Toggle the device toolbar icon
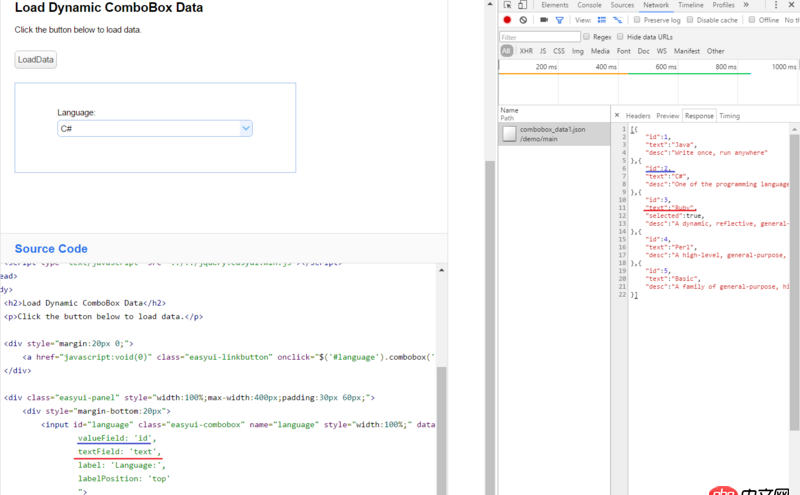This screenshot has height=495, width=800. click(x=524, y=5)
